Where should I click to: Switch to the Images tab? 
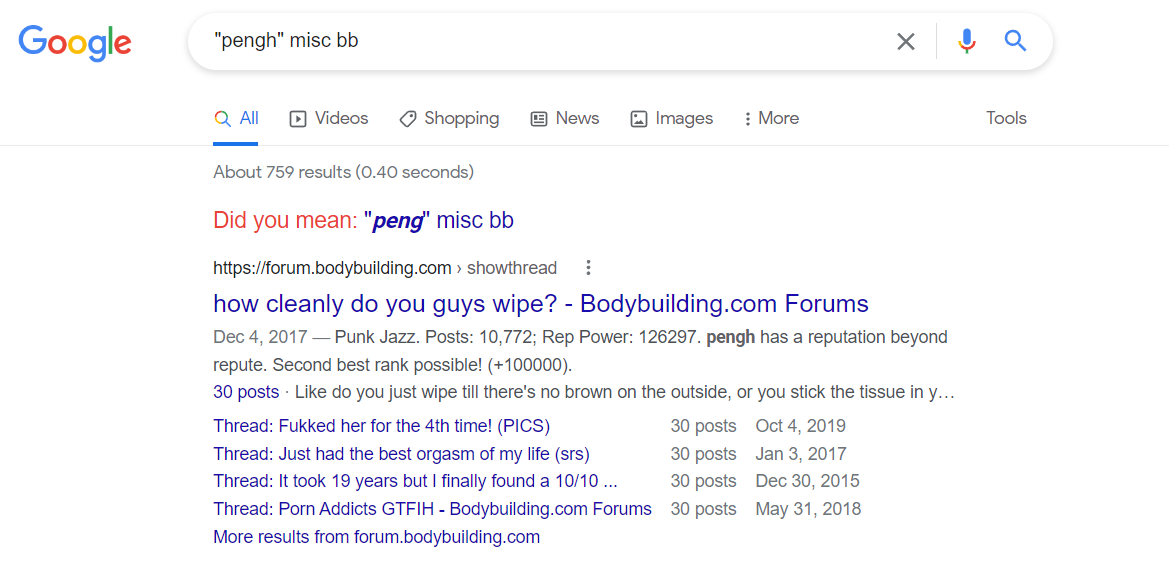point(672,119)
